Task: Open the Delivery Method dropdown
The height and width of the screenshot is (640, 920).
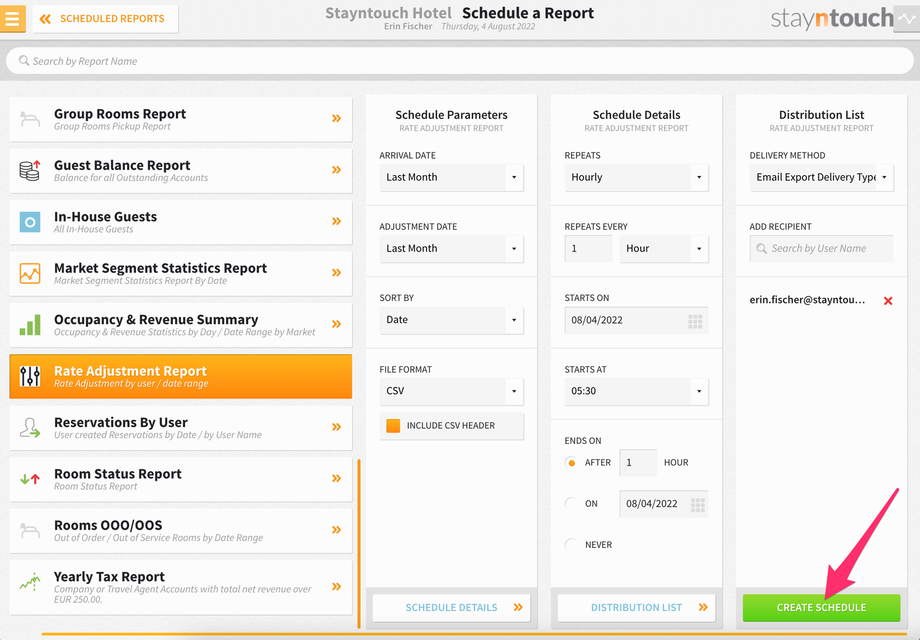Action: click(x=821, y=177)
